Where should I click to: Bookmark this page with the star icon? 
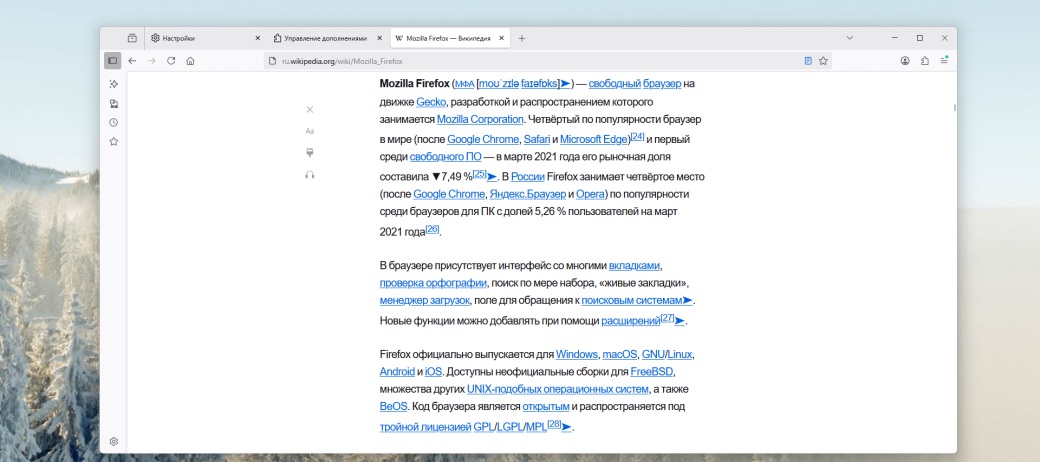823,61
